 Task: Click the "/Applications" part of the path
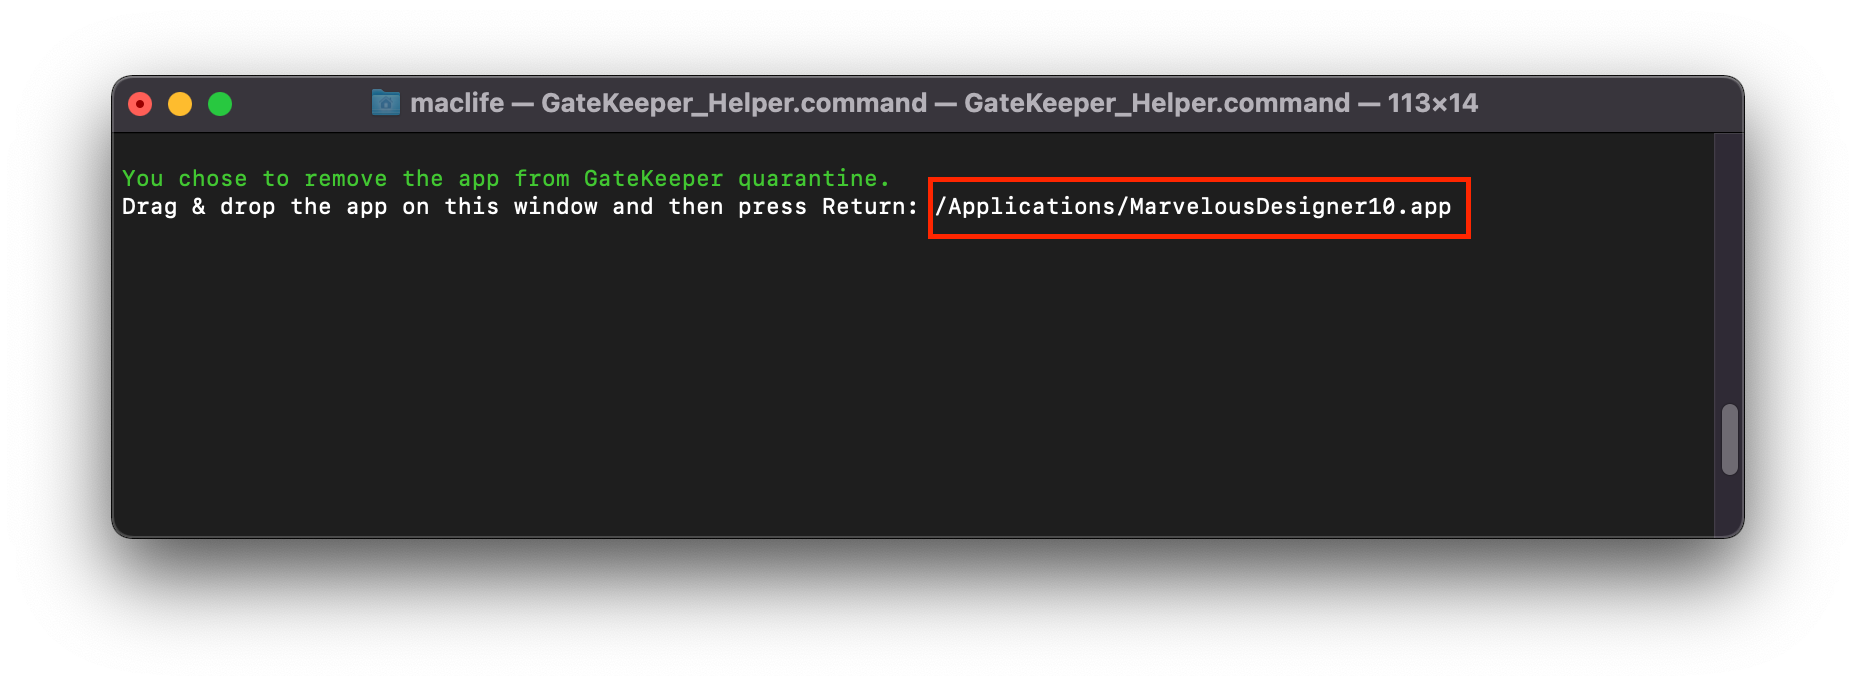pyautogui.click(x=1024, y=207)
